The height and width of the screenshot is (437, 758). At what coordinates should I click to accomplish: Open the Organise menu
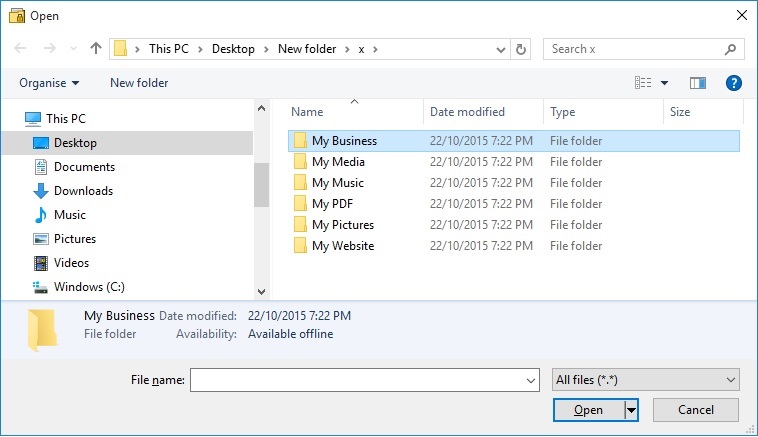[49, 83]
